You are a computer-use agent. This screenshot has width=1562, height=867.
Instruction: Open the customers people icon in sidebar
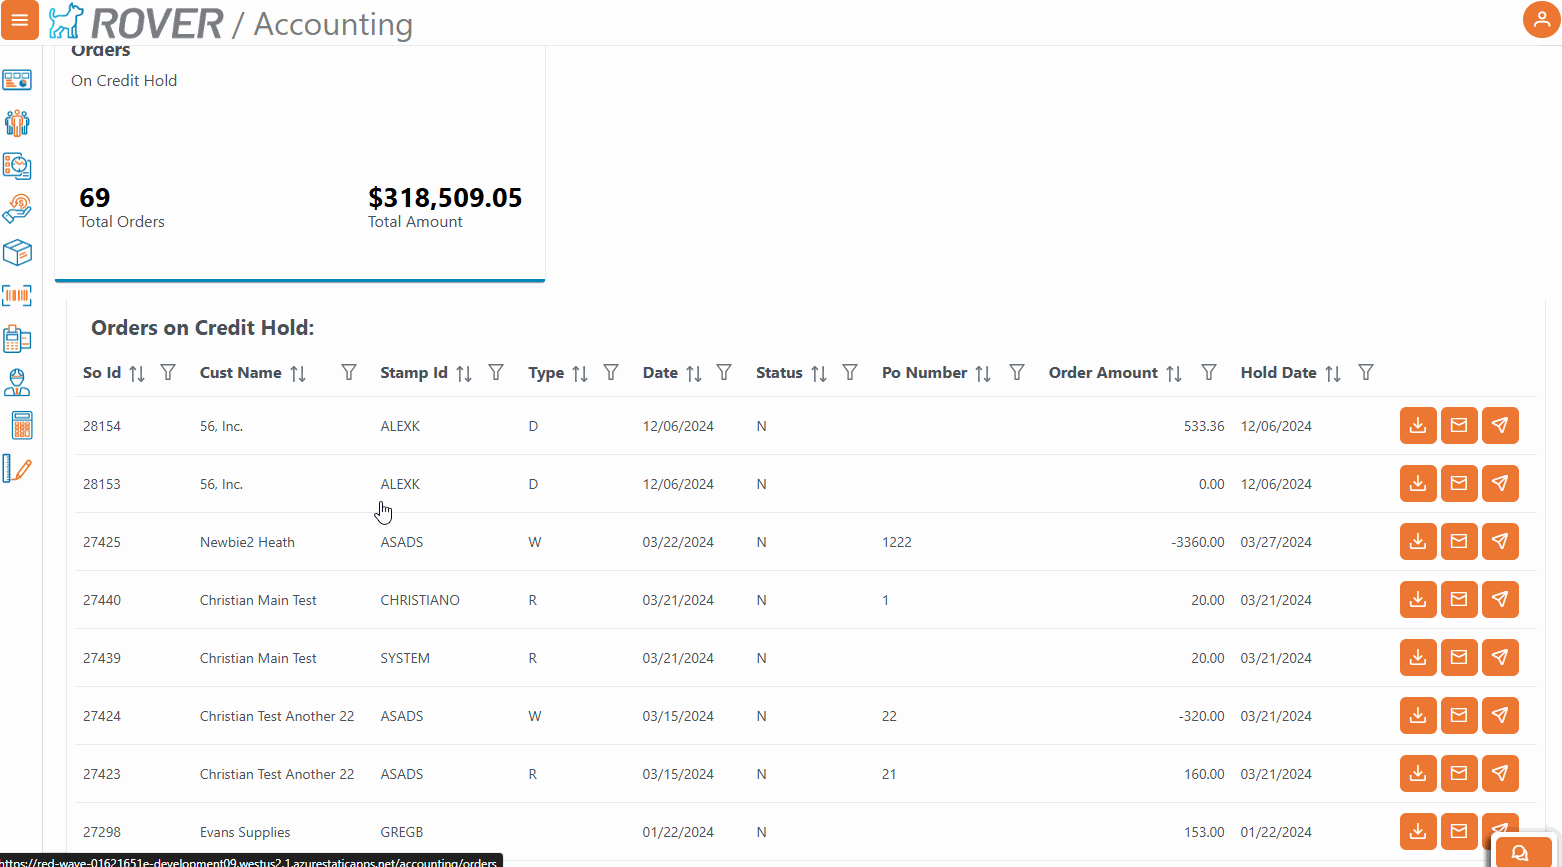tap(17, 123)
